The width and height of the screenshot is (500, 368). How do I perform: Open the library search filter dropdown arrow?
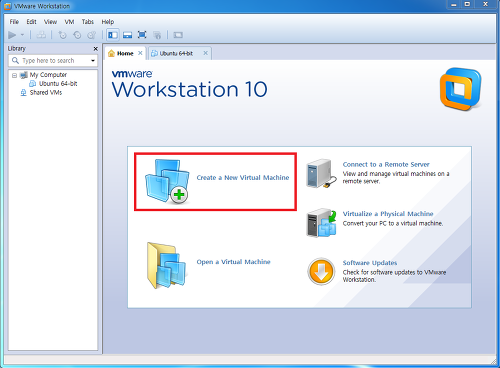tap(93, 61)
